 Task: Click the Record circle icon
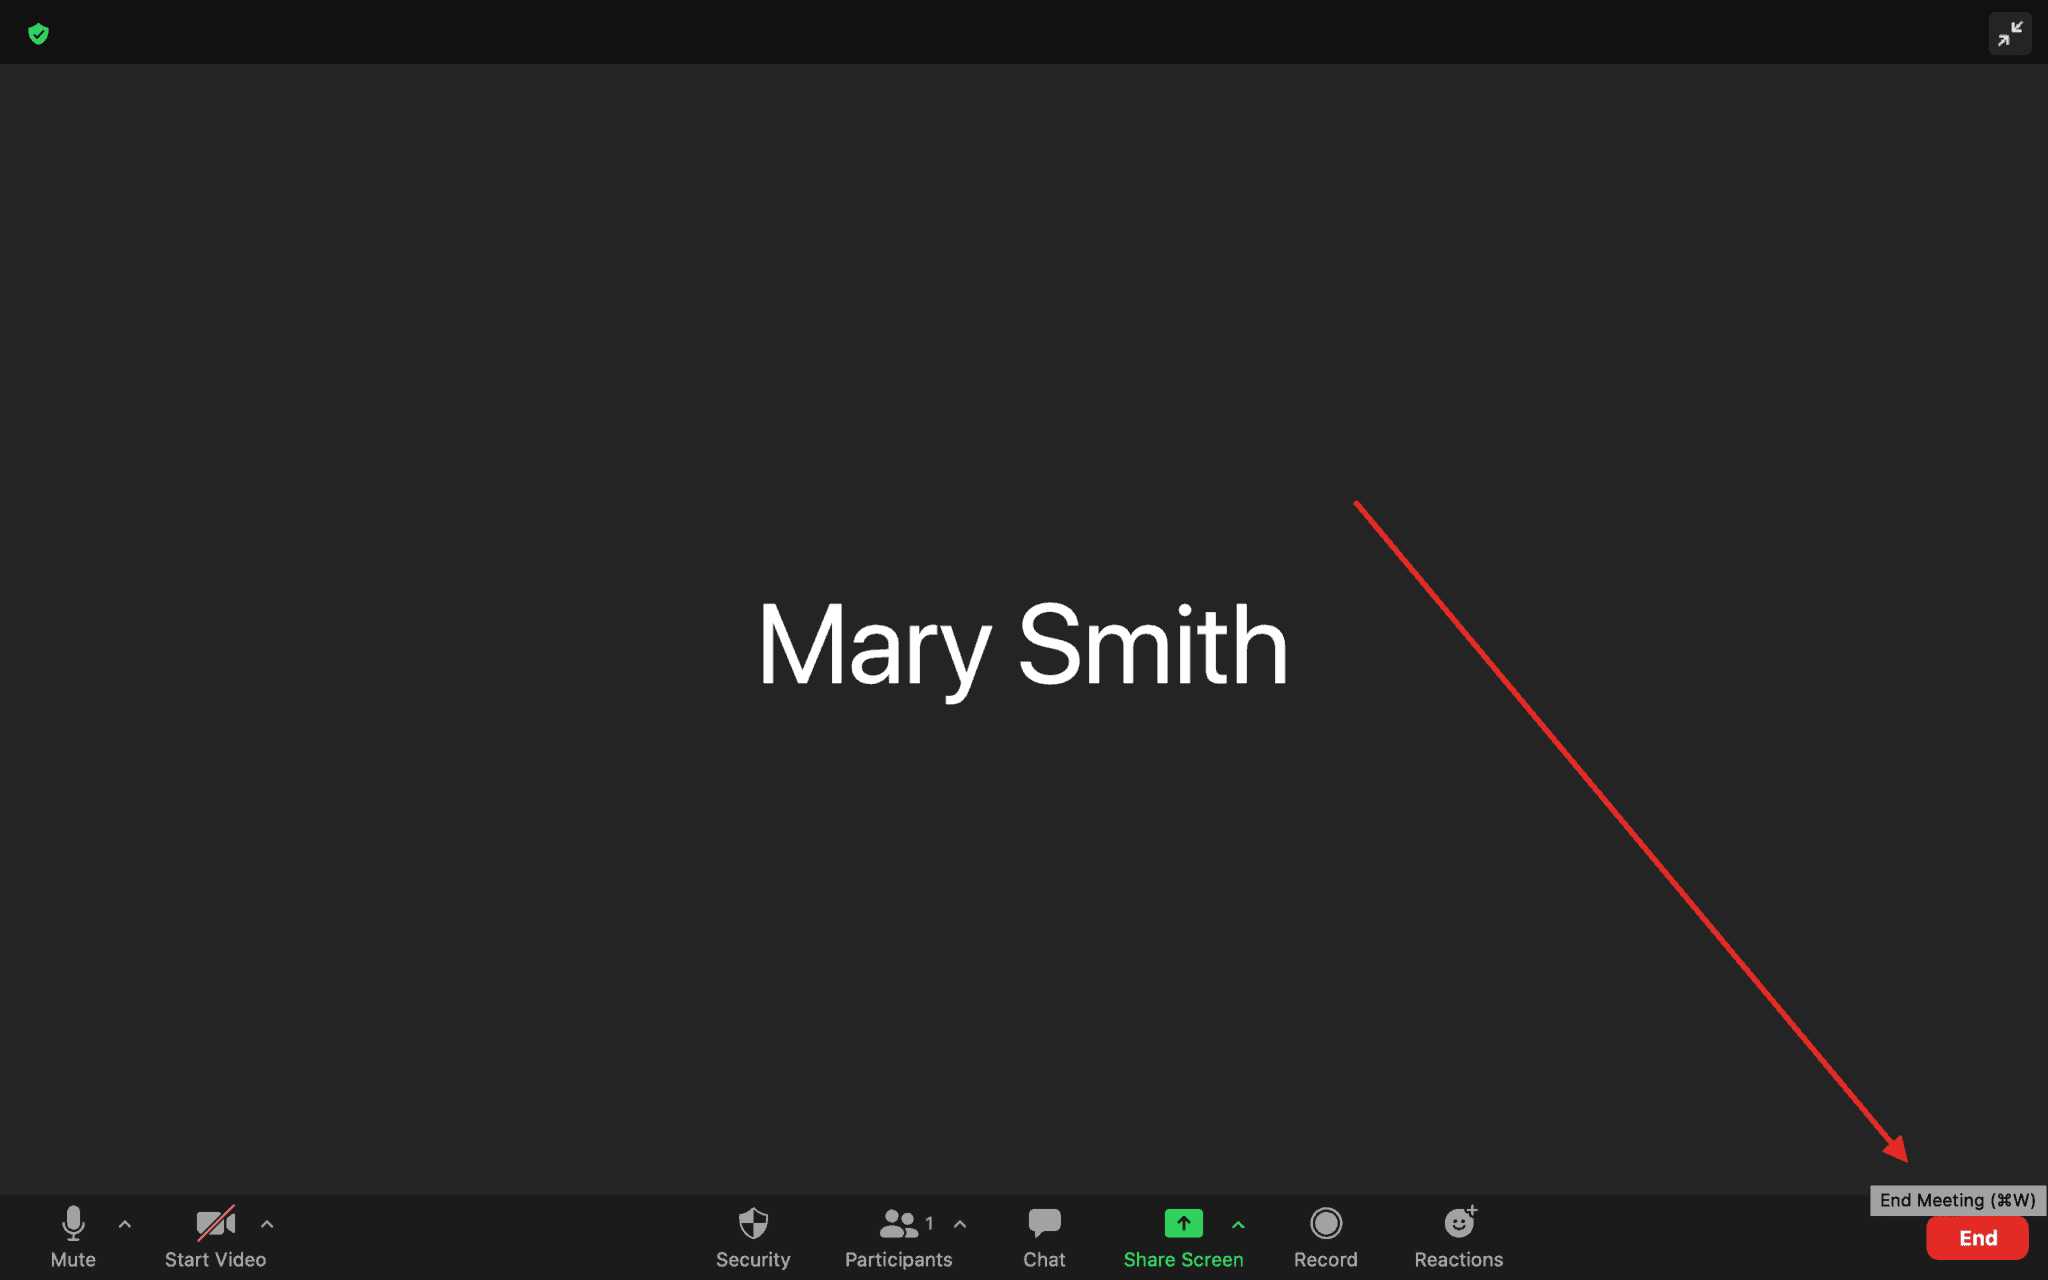1326,1222
